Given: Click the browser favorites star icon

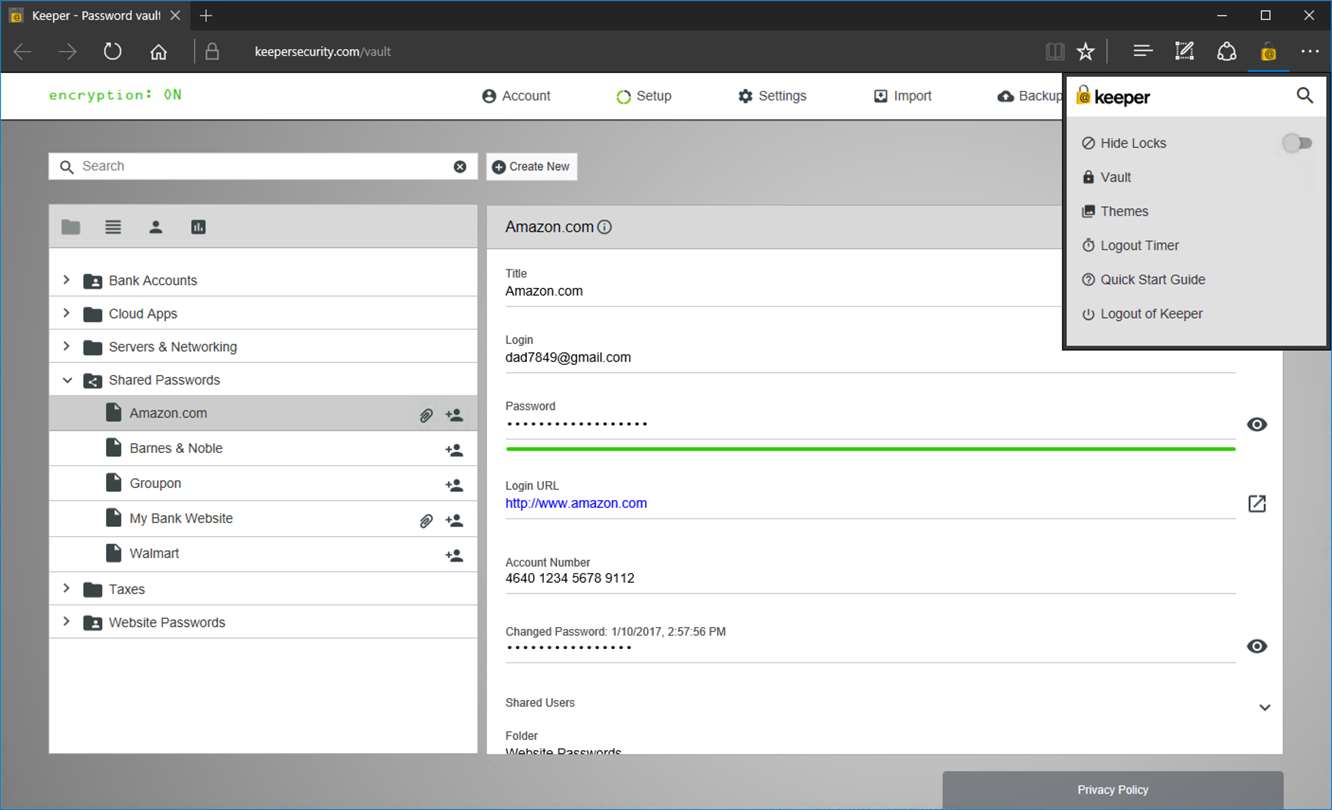Looking at the screenshot, I should tap(1086, 51).
